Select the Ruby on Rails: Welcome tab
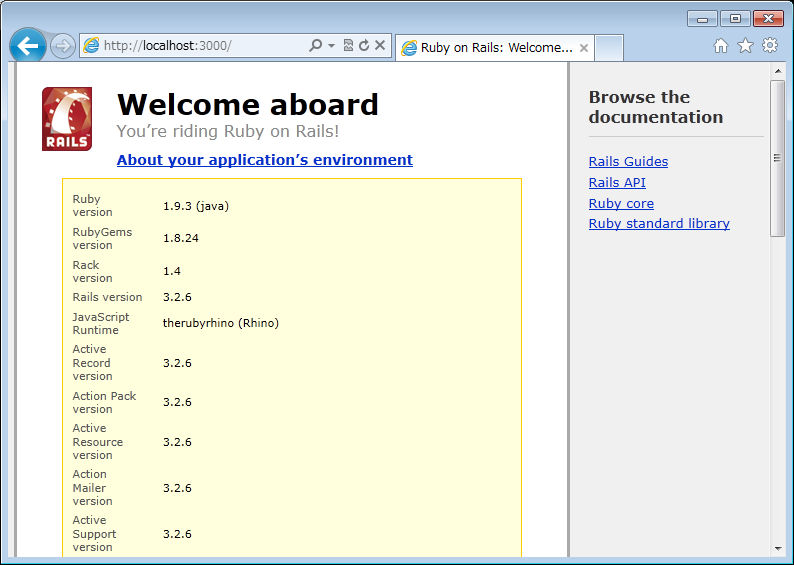 point(494,48)
